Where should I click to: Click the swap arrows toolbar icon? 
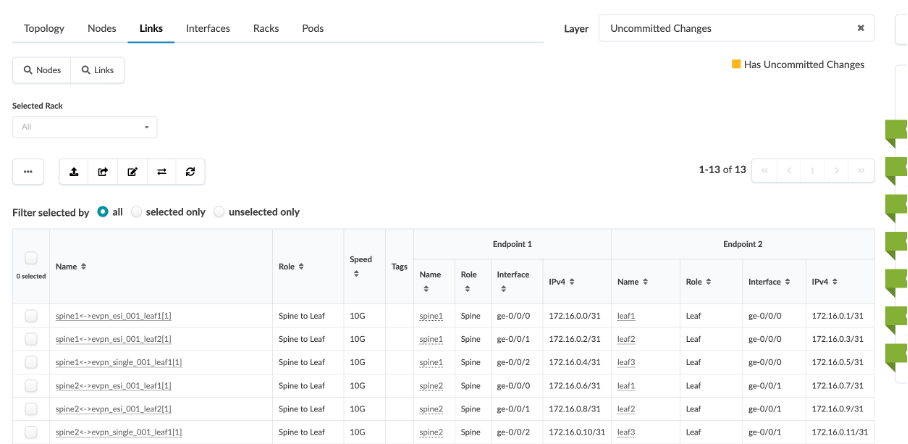(161, 171)
